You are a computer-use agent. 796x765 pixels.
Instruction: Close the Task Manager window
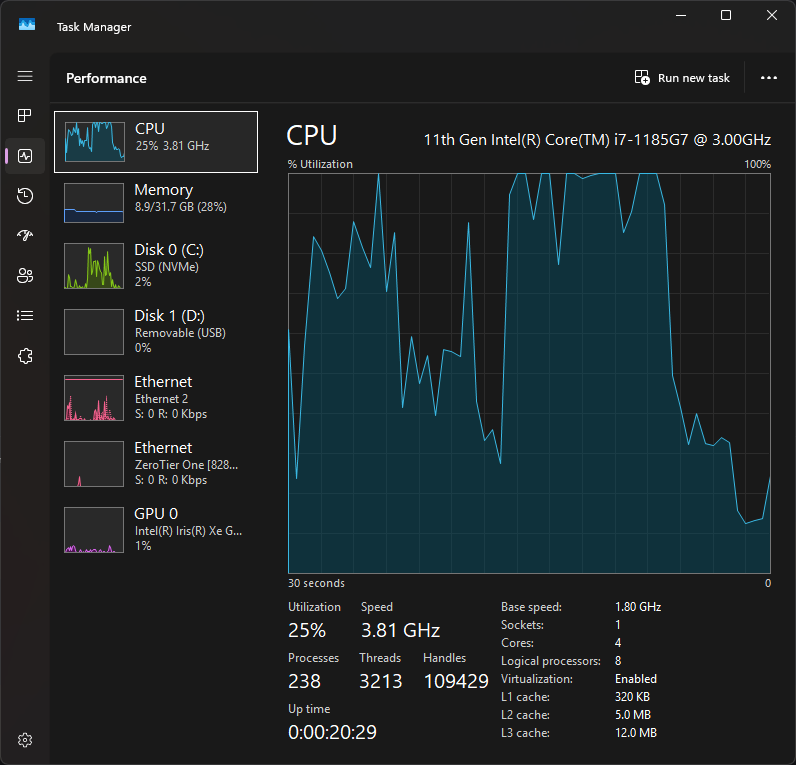772,15
